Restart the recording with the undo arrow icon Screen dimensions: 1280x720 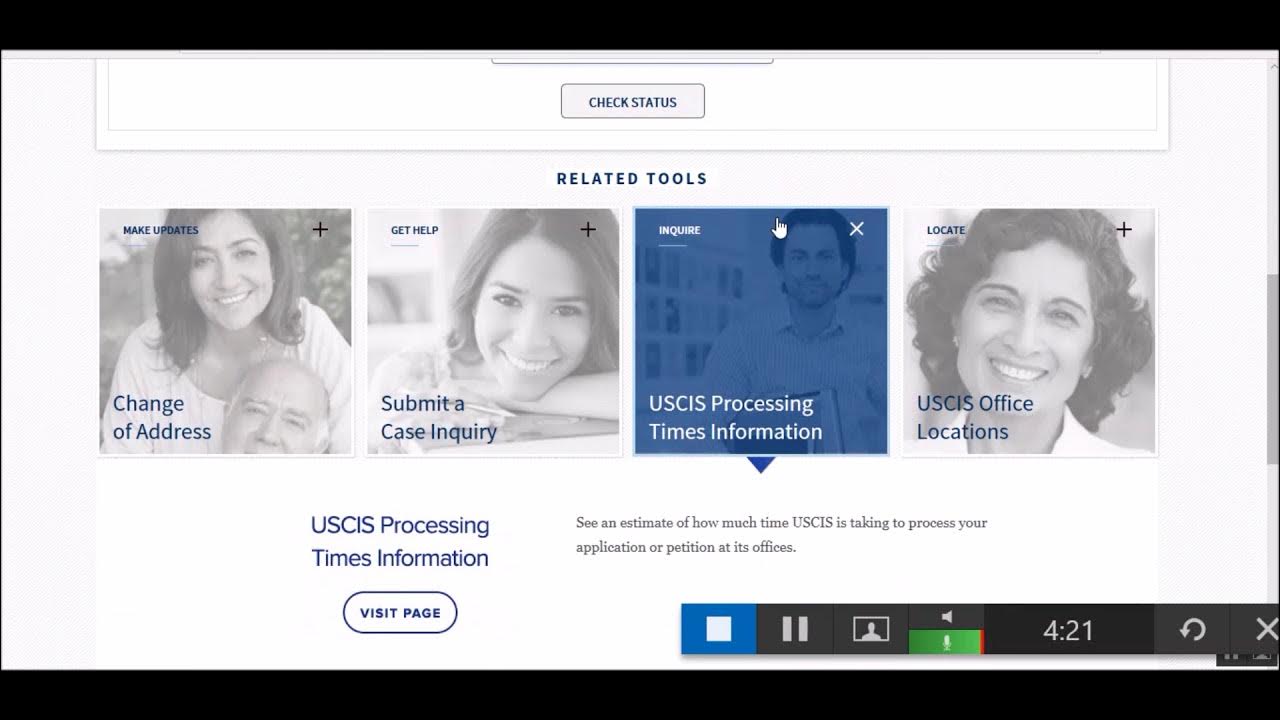click(x=1192, y=629)
